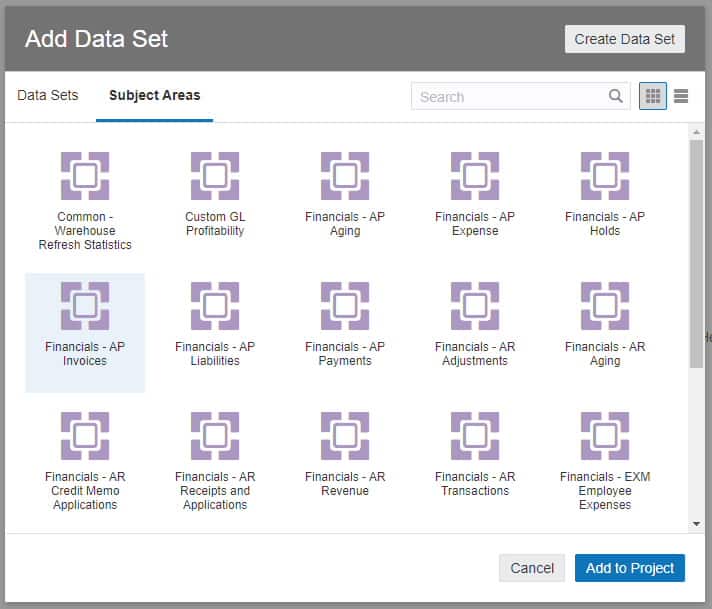Click the 'Financials - AP Holds' label

pyautogui.click(x=605, y=223)
